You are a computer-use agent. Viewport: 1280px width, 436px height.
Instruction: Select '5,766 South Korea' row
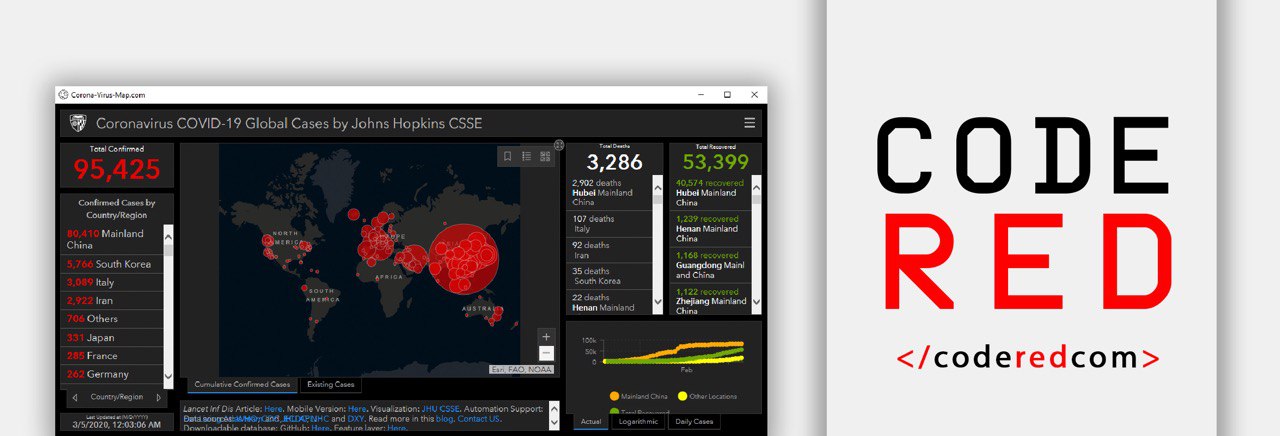[113, 264]
